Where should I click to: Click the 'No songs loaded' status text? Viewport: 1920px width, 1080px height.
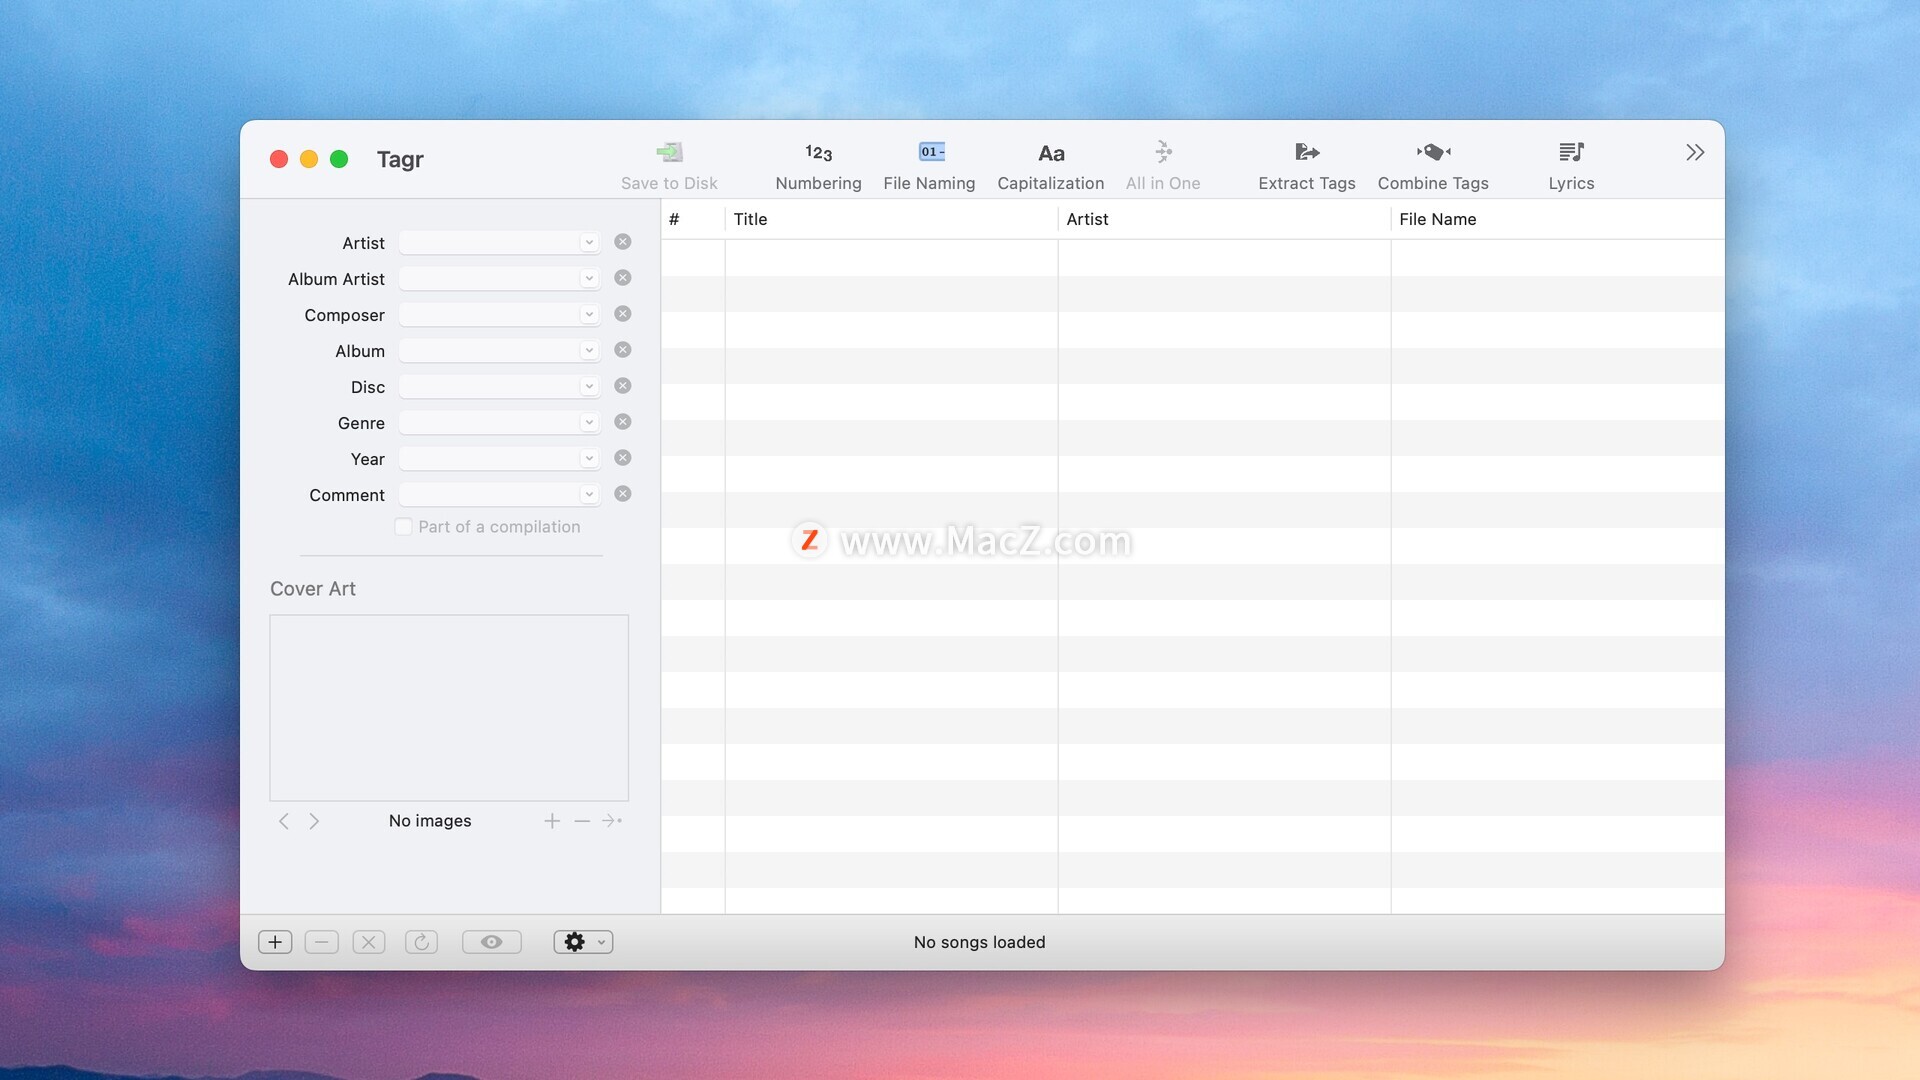click(x=979, y=942)
